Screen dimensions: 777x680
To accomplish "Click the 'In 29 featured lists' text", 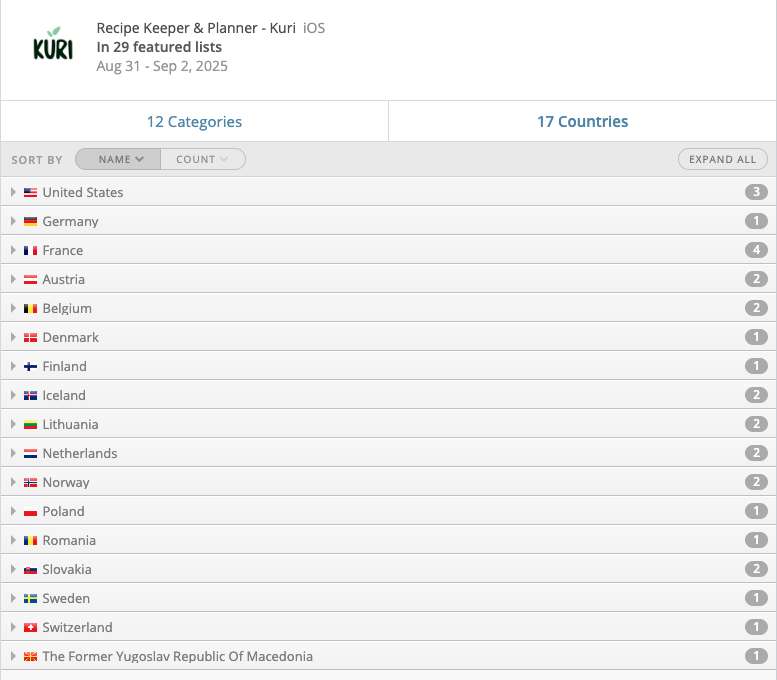I will point(159,47).
